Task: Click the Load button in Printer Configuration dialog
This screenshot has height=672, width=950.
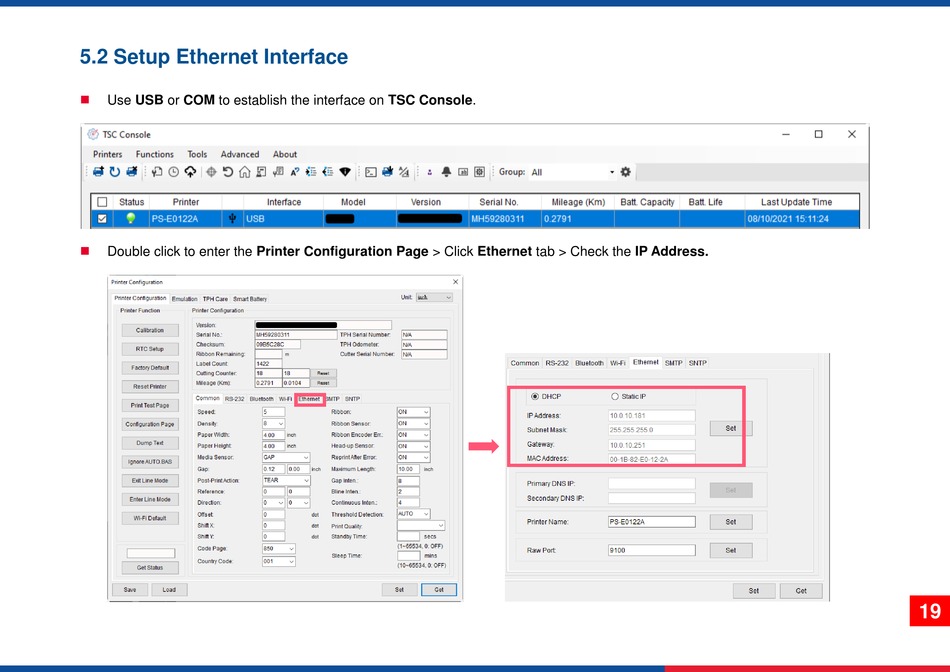Action: click(169, 590)
